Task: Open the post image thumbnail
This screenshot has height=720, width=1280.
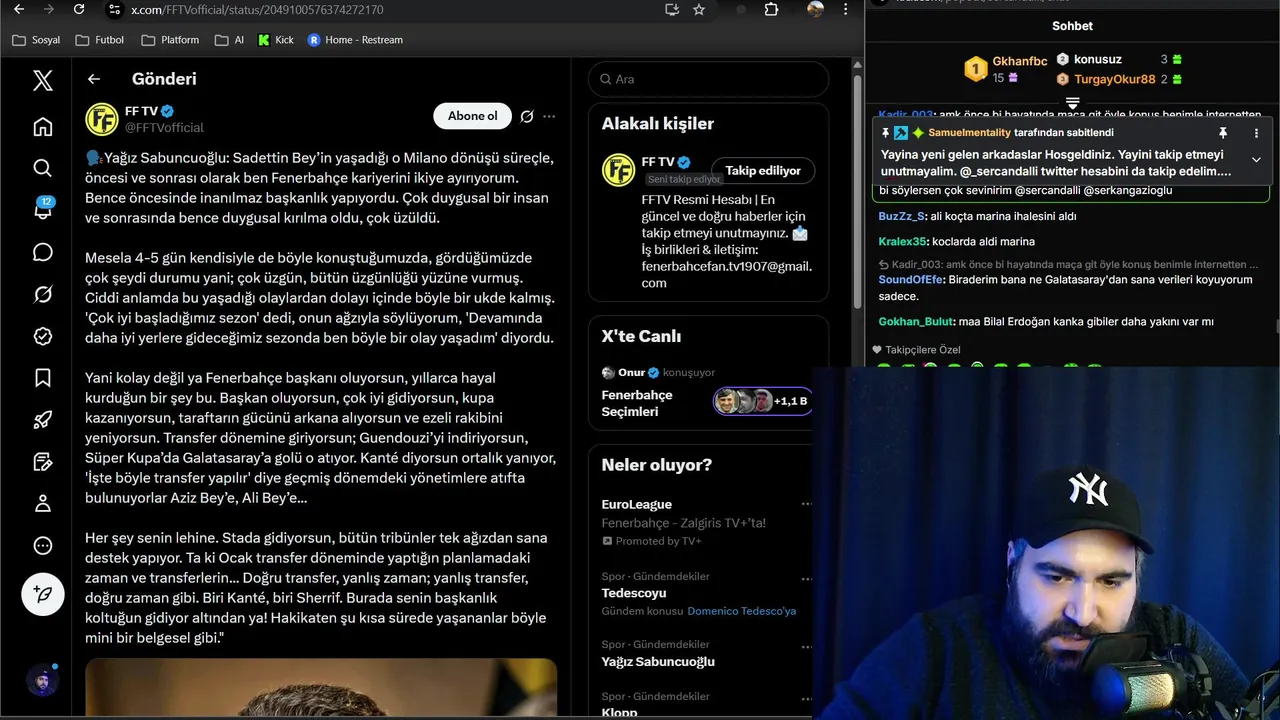Action: (321, 688)
